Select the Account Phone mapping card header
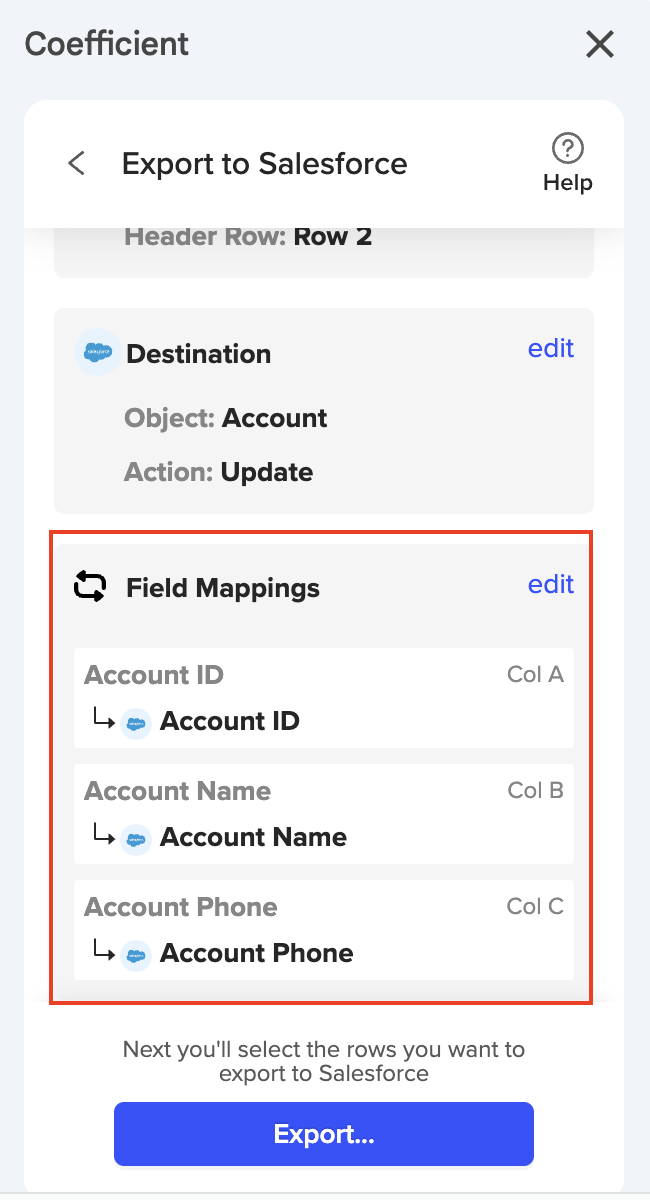The width and height of the screenshot is (650, 1200). tap(181, 907)
